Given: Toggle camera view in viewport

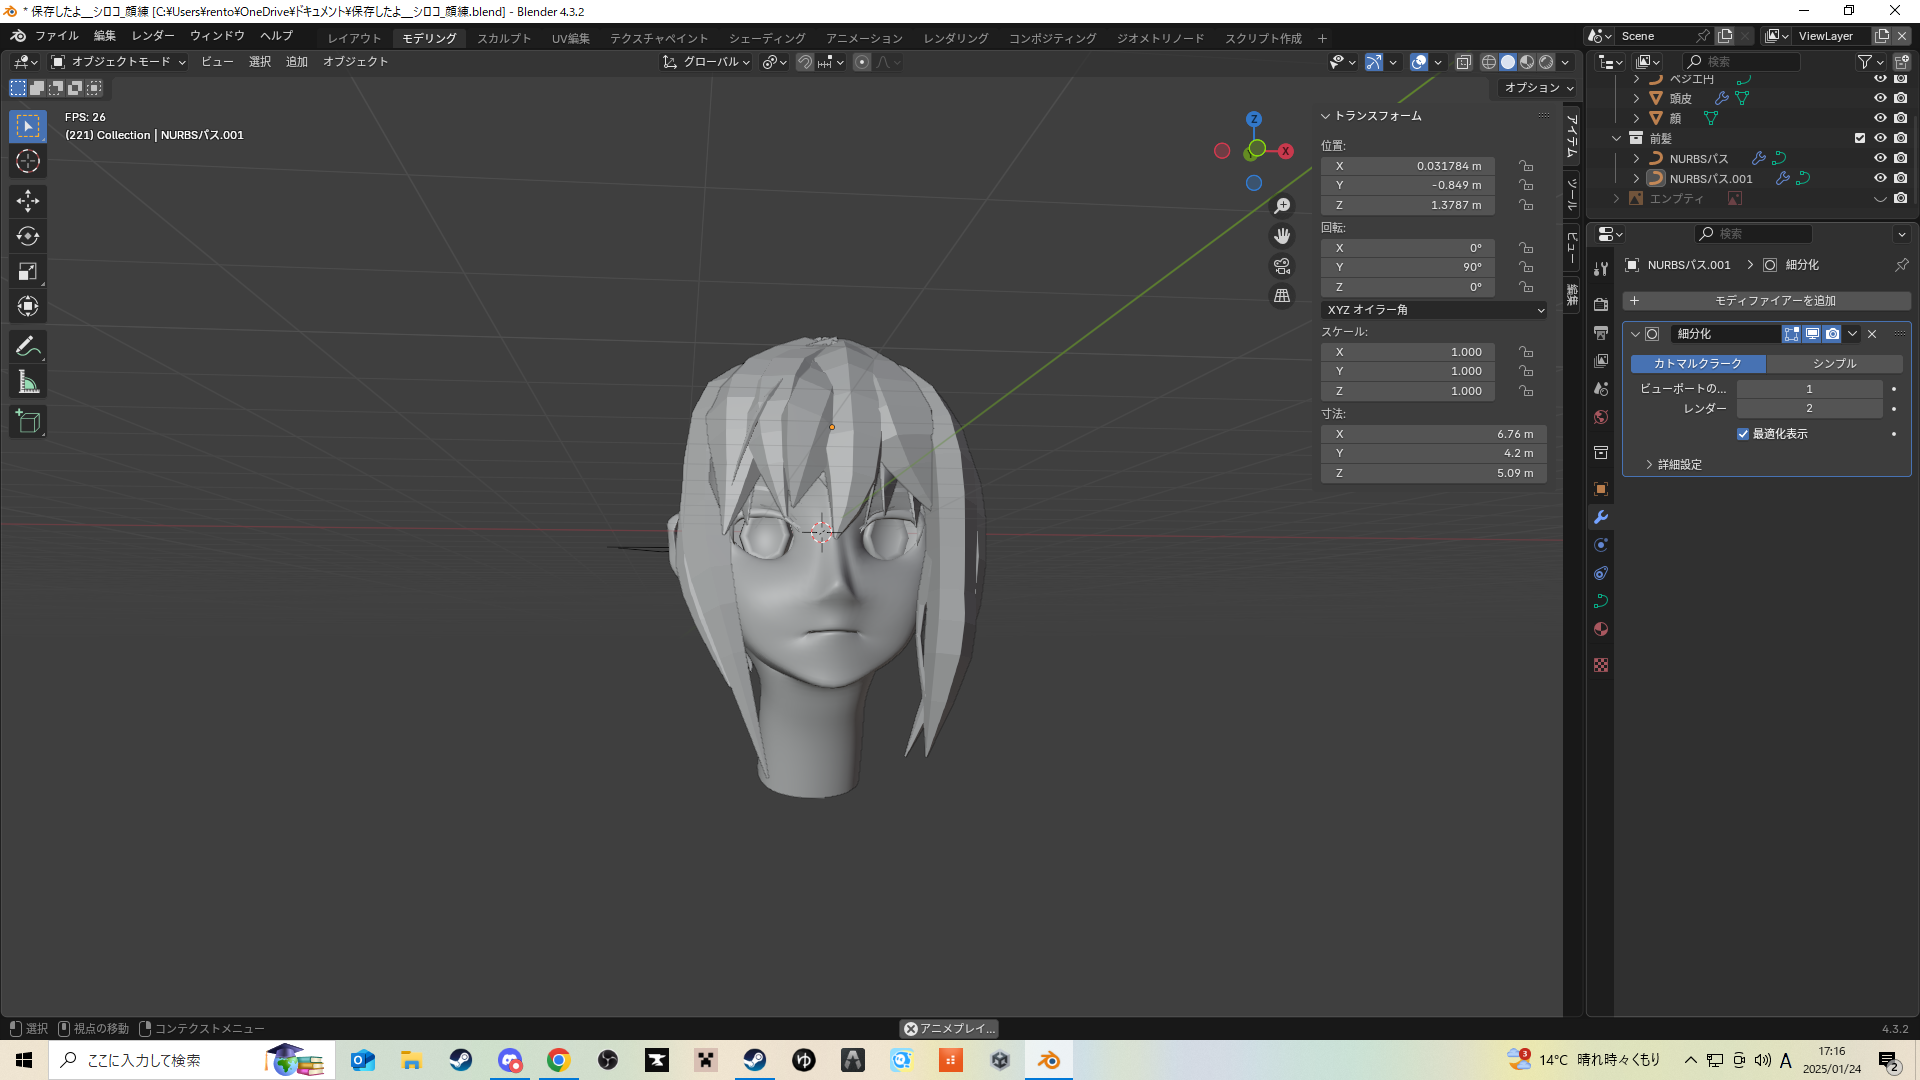Looking at the screenshot, I should point(1282,266).
